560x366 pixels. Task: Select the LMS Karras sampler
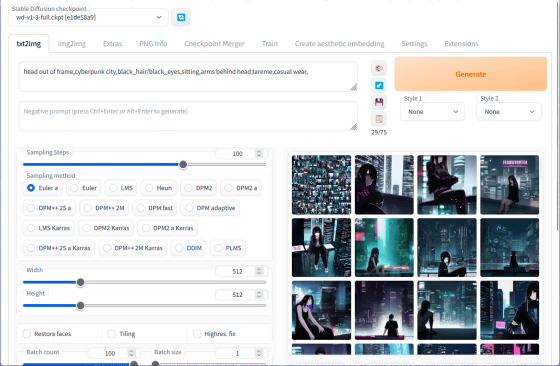49,228
